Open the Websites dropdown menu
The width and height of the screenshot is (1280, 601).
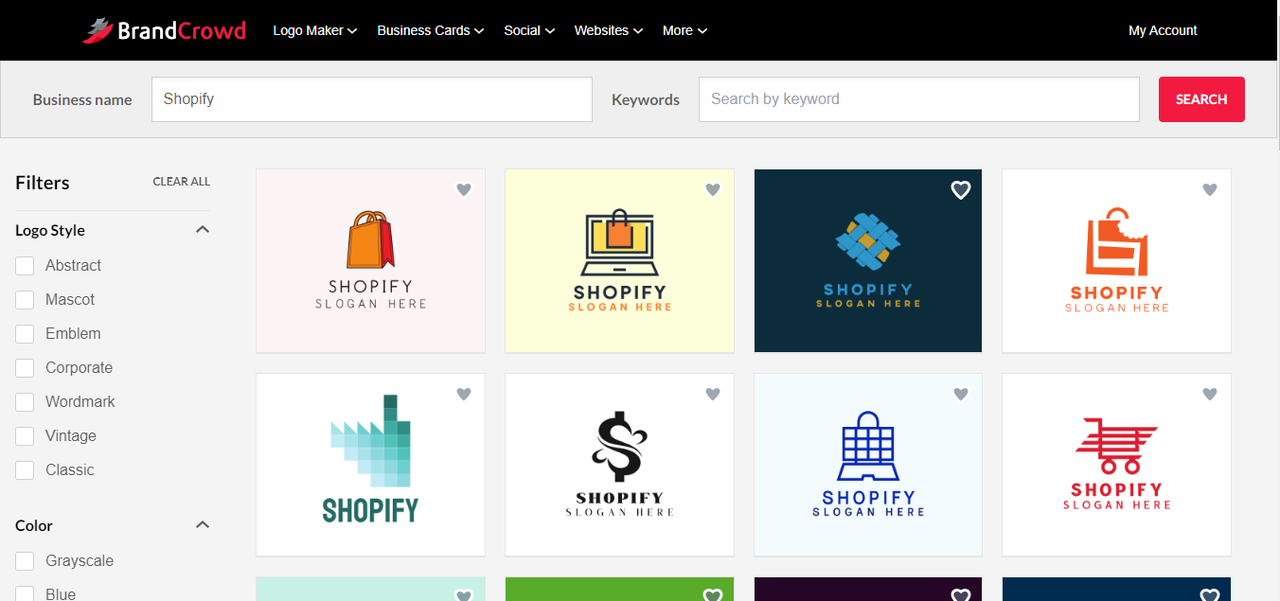click(608, 30)
